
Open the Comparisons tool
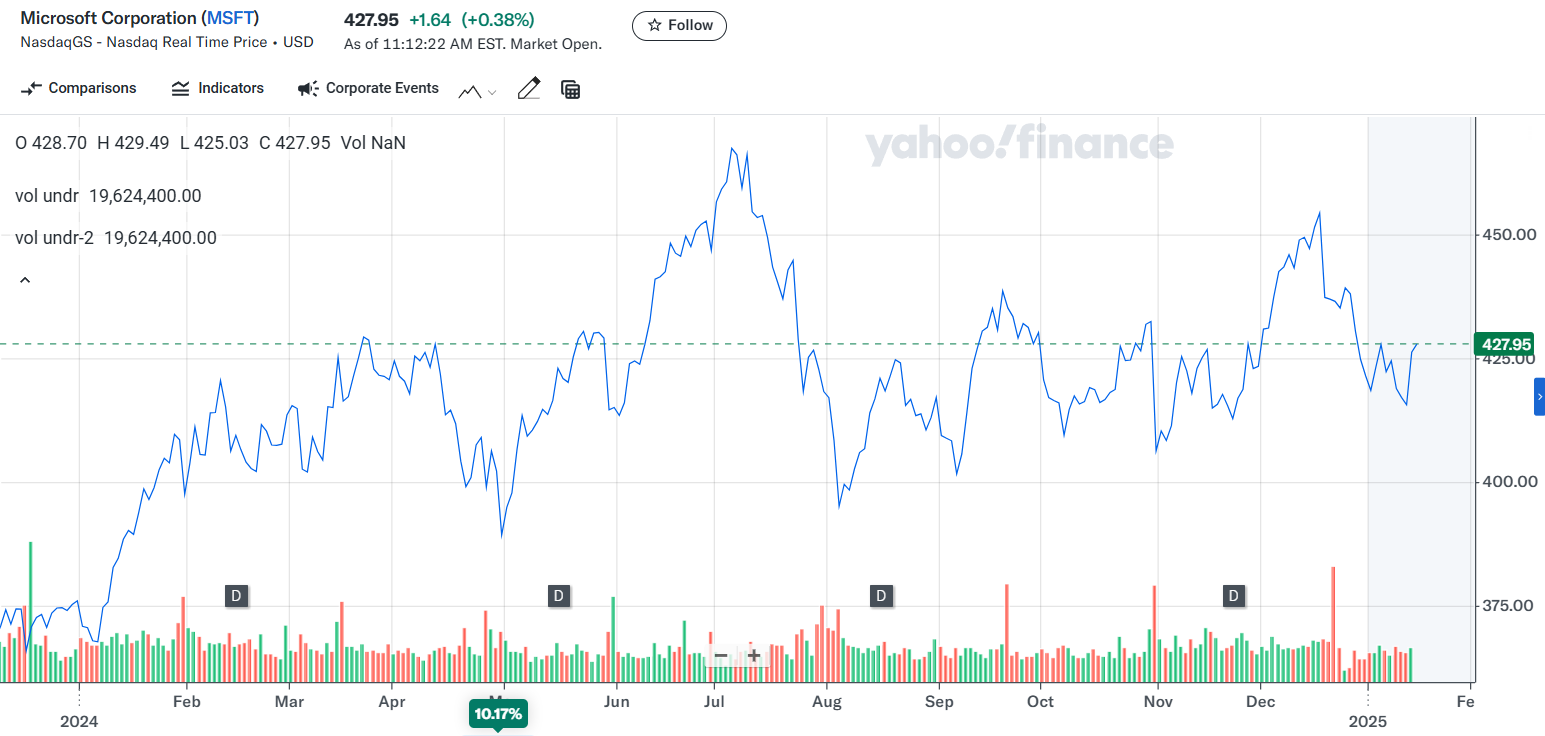pyautogui.click(x=79, y=88)
